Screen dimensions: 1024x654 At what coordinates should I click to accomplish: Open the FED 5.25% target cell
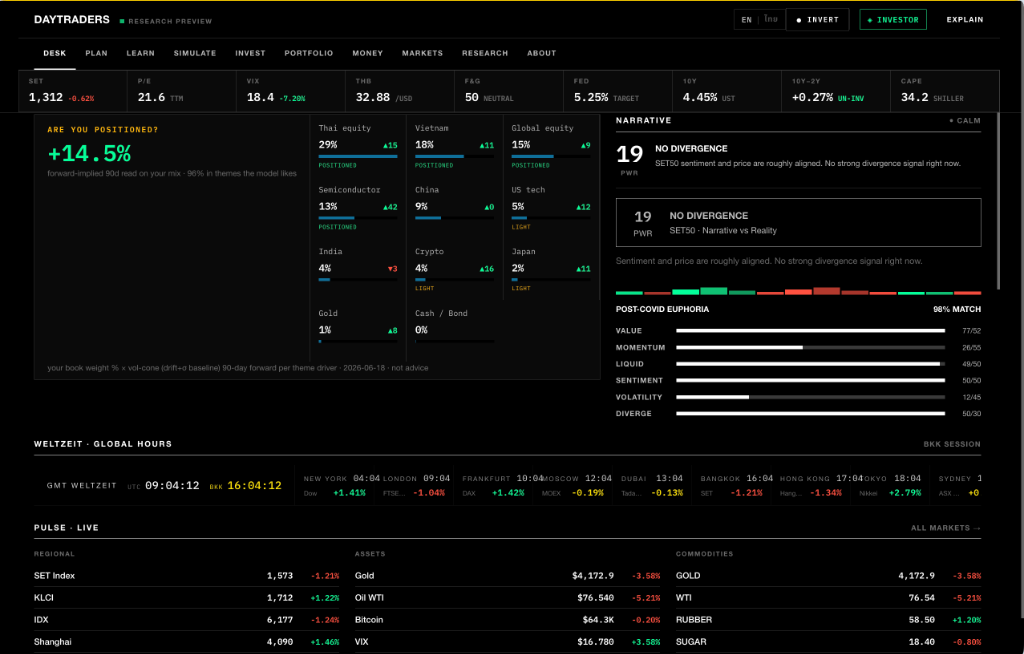pyautogui.click(x=618, y=91)
